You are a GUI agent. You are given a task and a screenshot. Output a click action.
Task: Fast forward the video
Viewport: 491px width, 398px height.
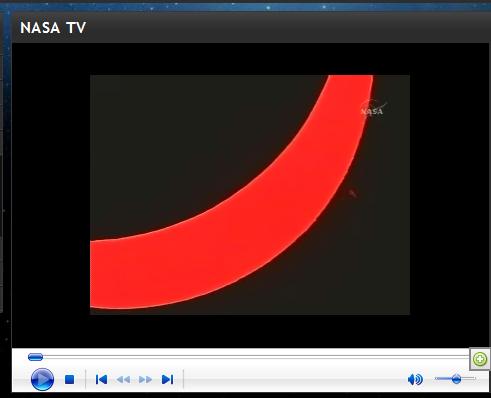tap(145, 380)
